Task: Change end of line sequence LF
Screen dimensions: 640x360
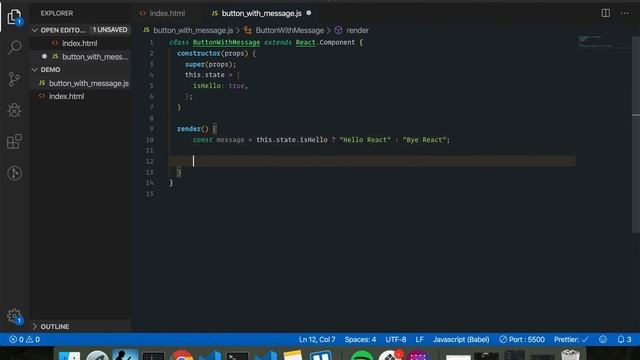Action: (419, 339)
